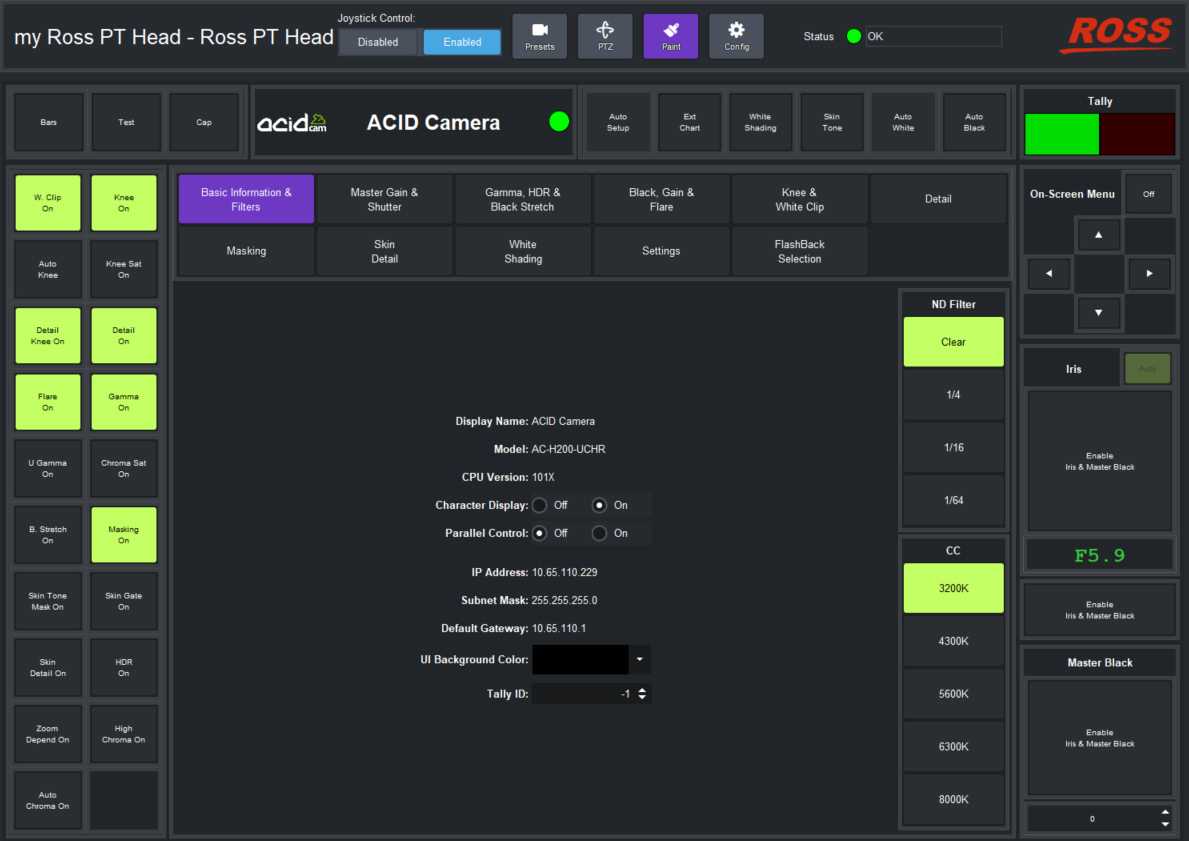Screen dimensions: 1189x841
Task: Select the 1/16 ND Filter button
Action: click(x=953, y=447)
